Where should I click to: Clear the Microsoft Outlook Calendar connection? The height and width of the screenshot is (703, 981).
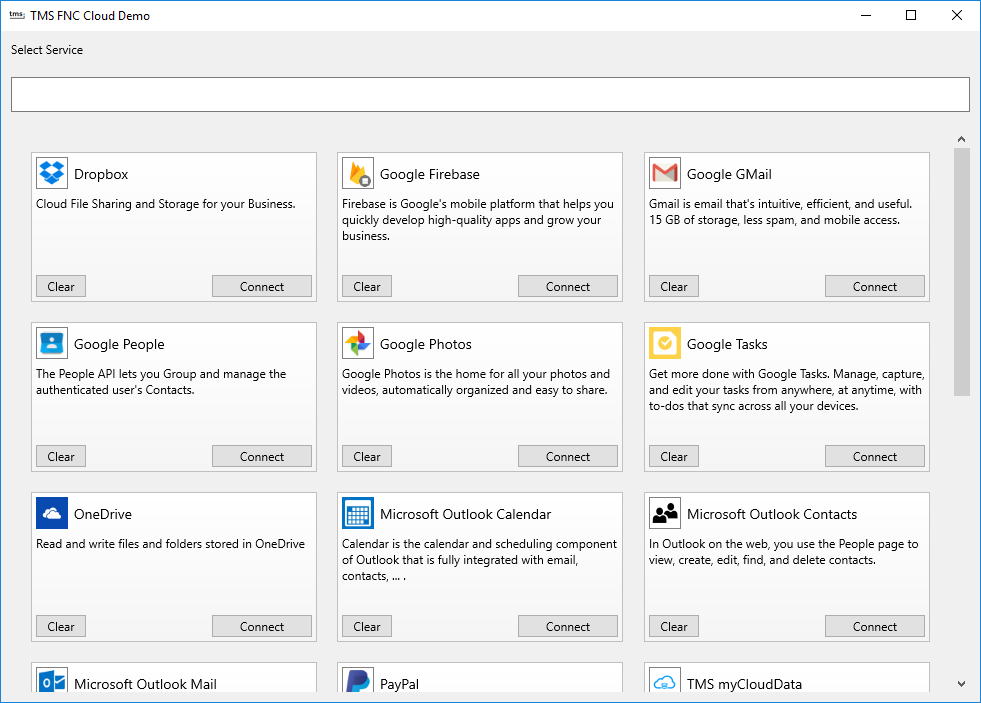[x=367, y=627]
